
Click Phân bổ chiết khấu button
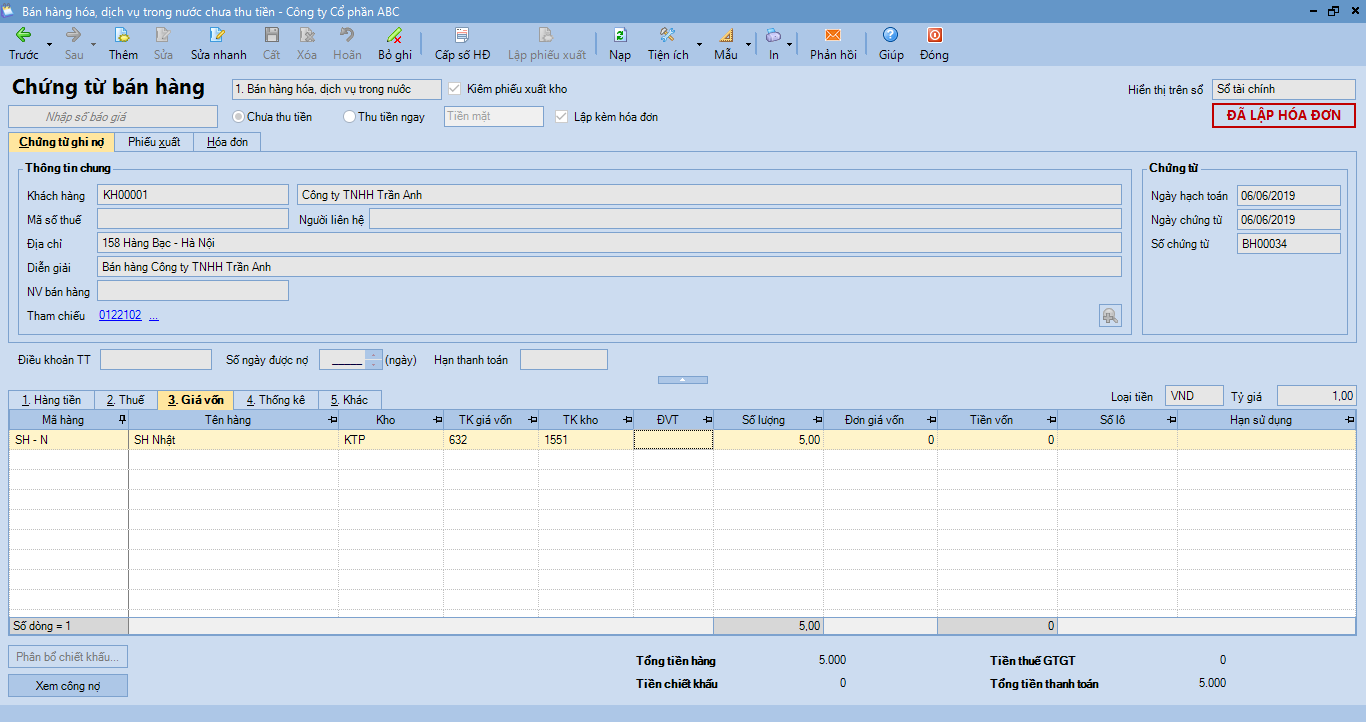coord(68,657)
